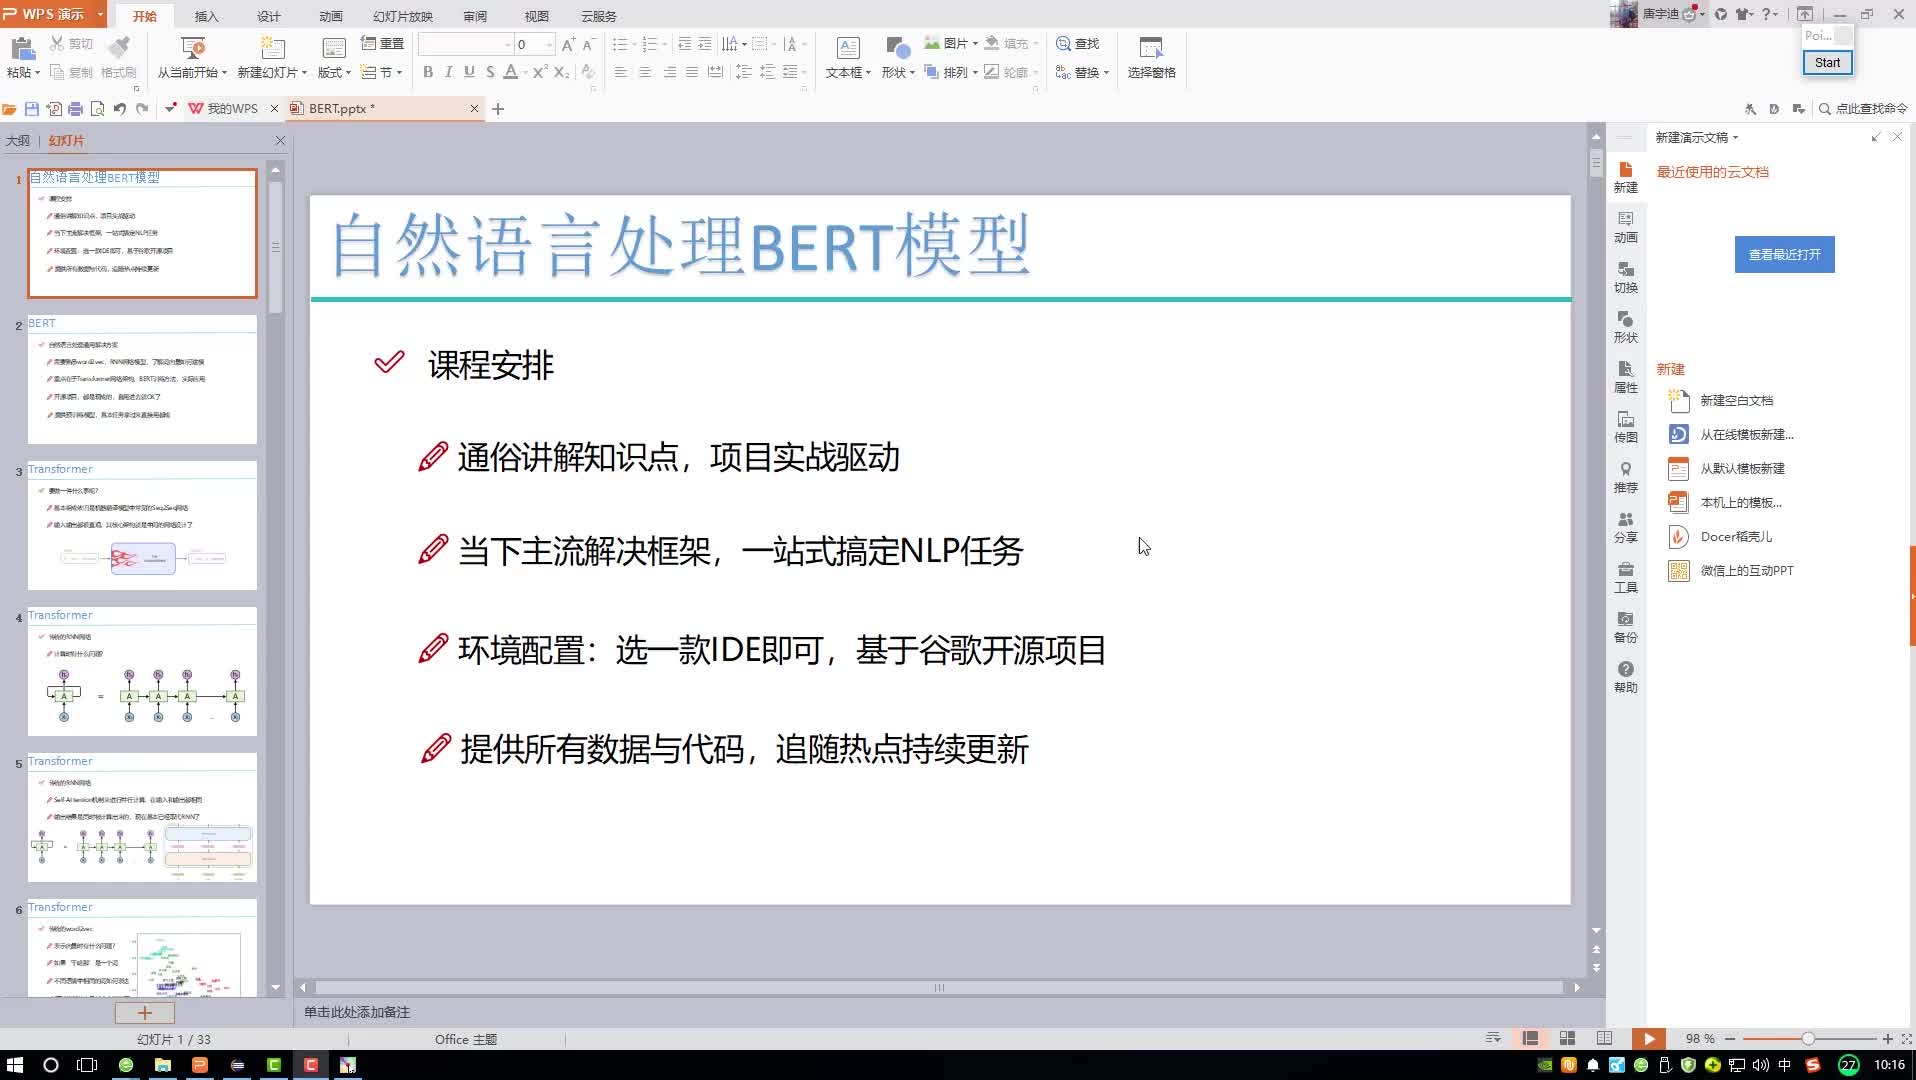Click the Print icon in quick toolbar
This screenshot has height=1080, width=1916.
coord(75,108)
